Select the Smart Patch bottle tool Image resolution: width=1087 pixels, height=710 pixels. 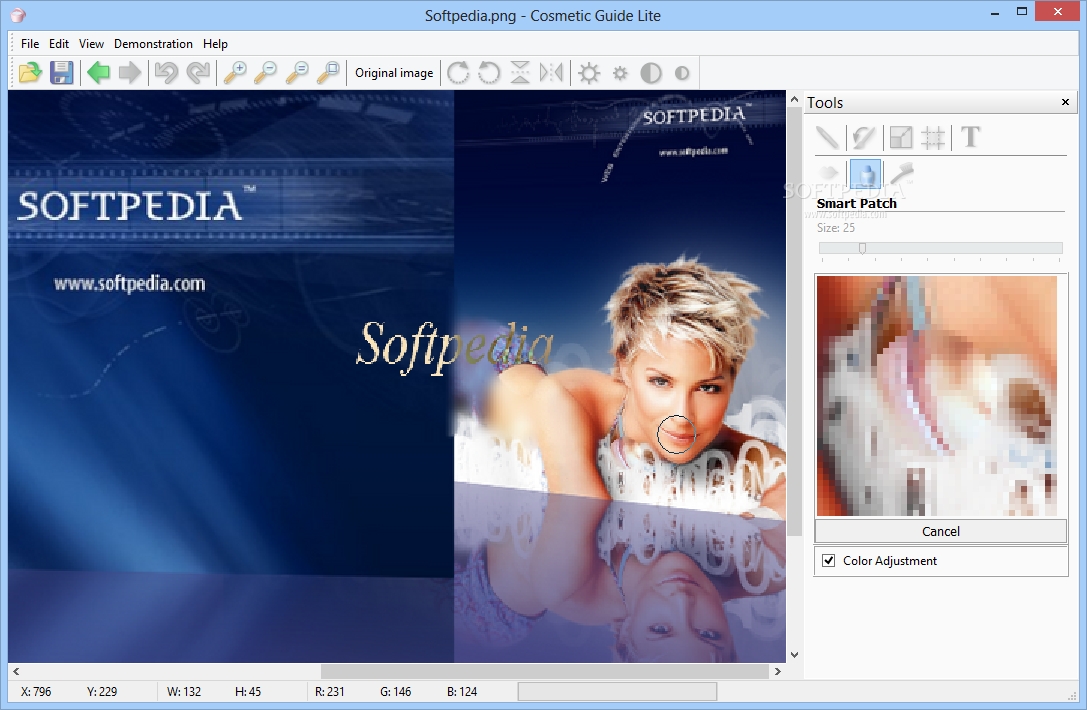point(865,173)
